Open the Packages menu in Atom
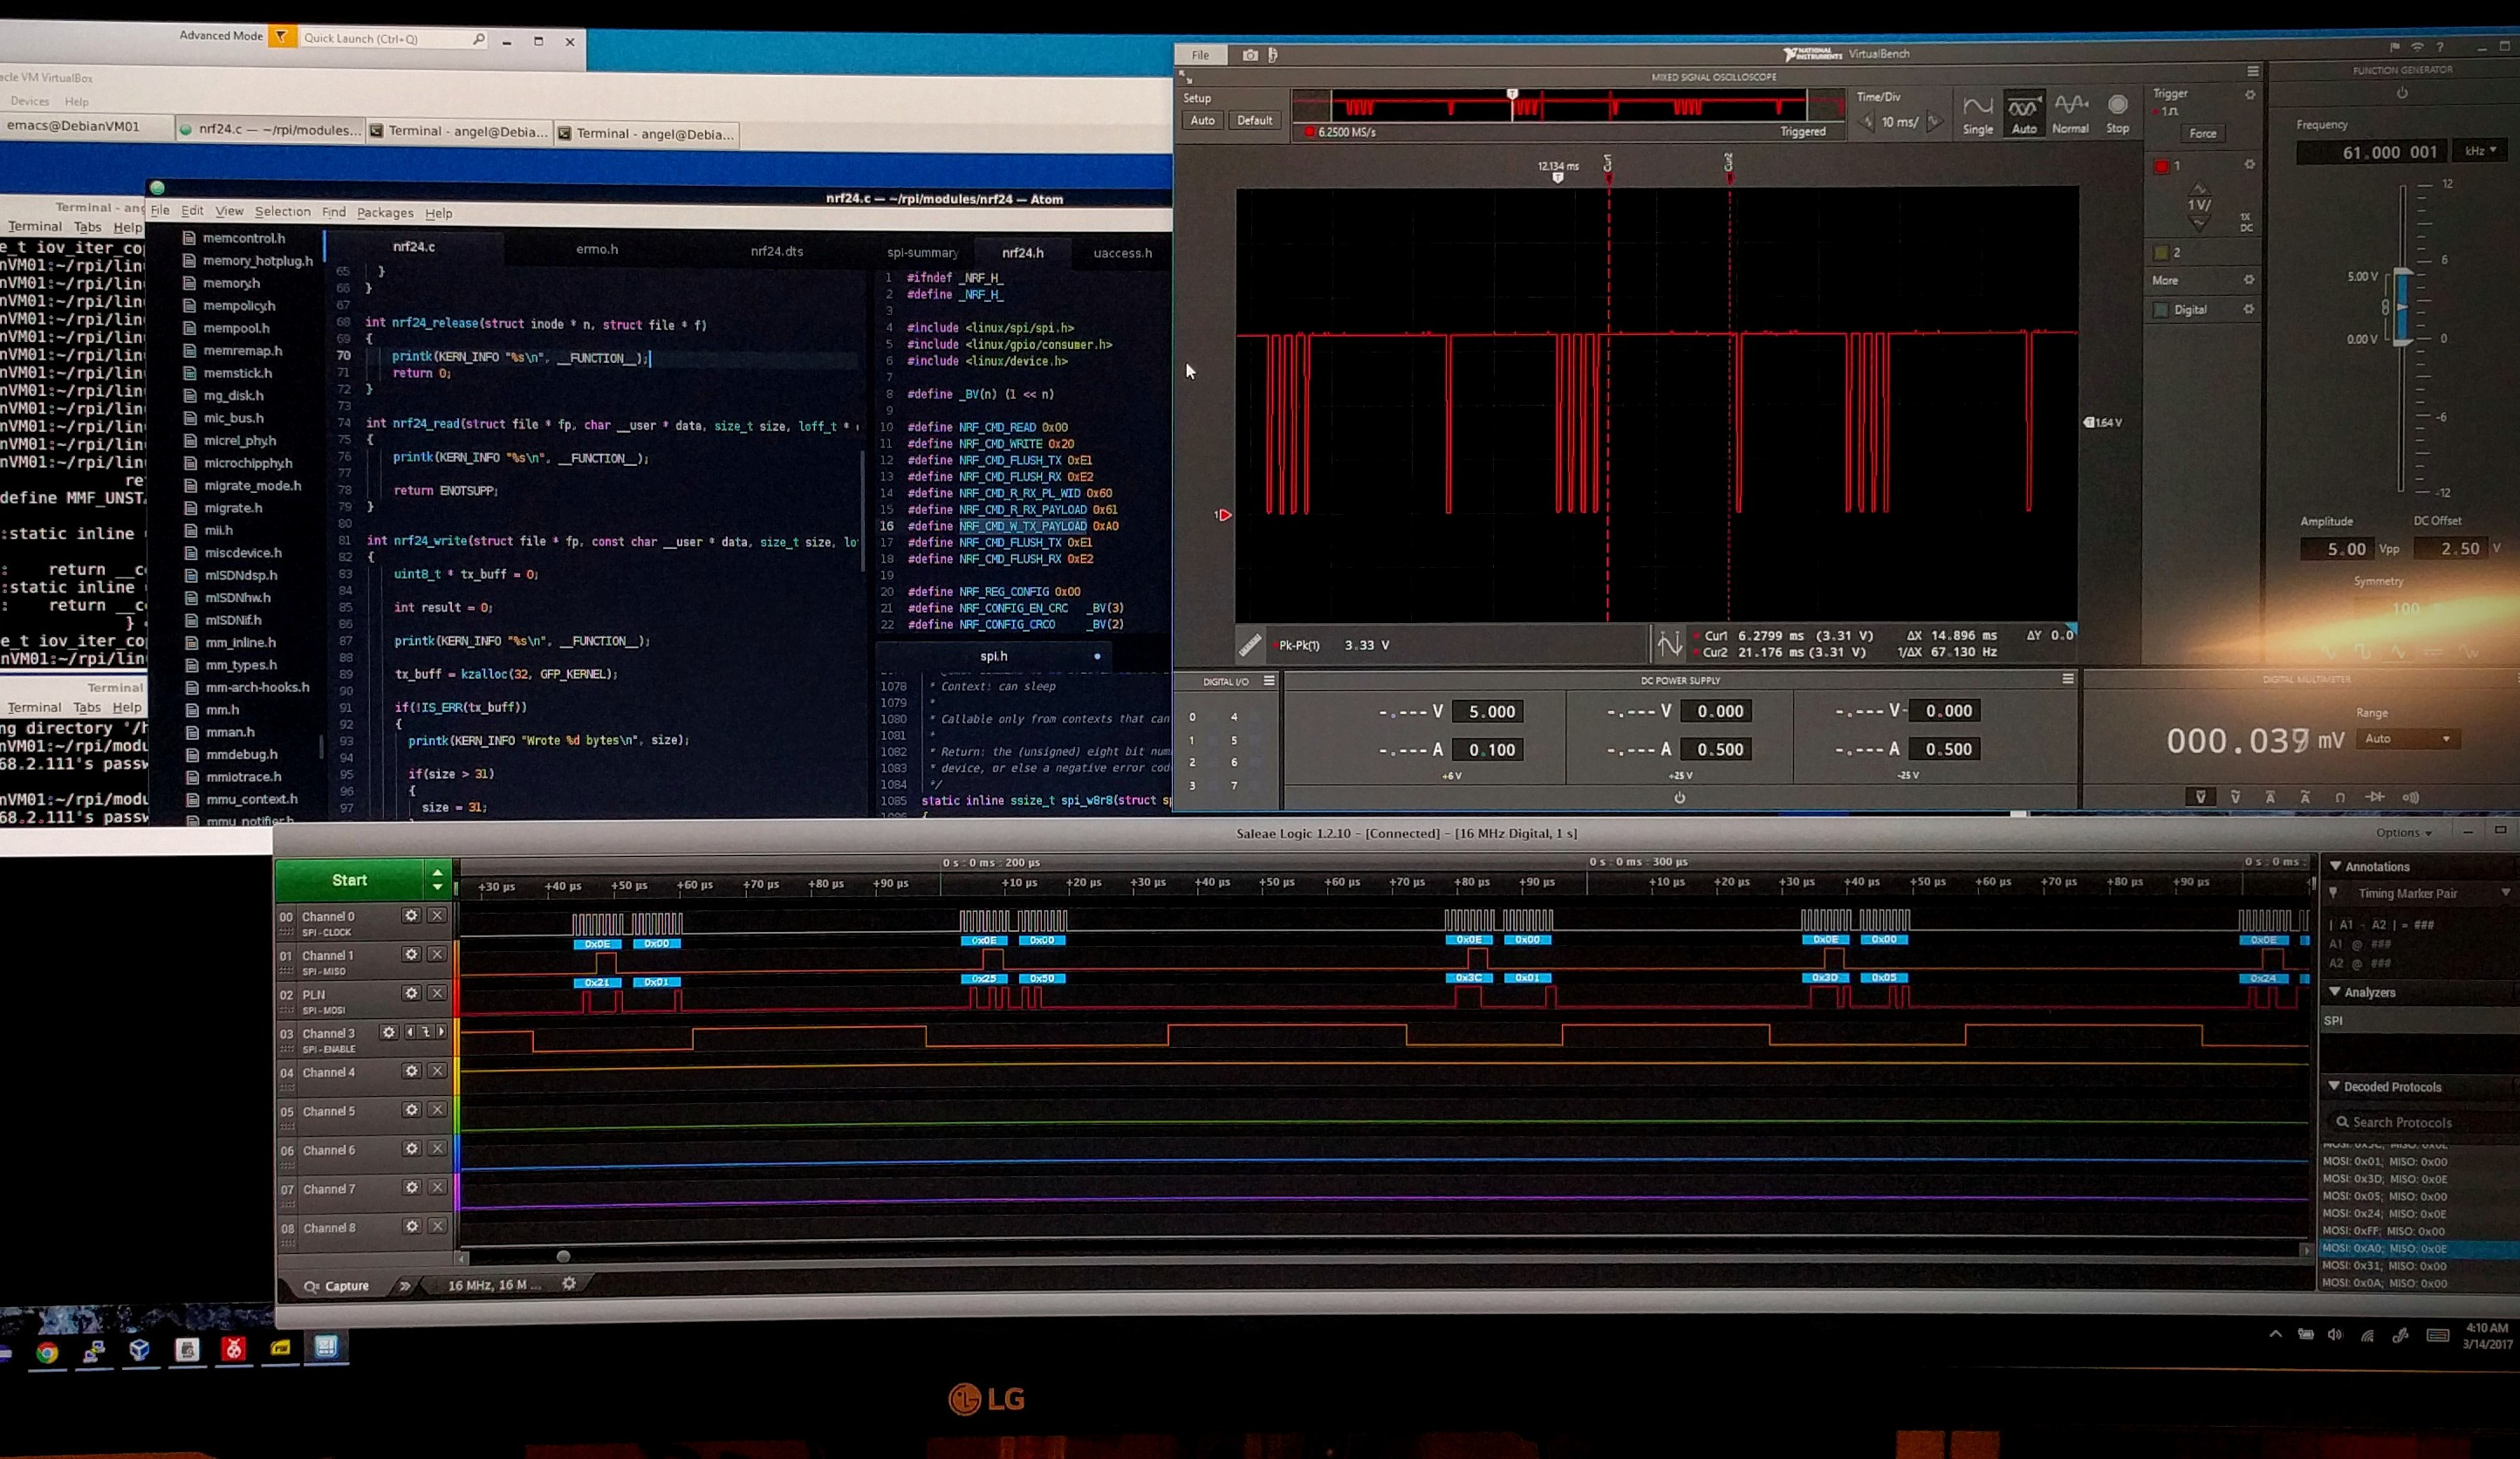2520x1459 pixels. pos(385,213)
